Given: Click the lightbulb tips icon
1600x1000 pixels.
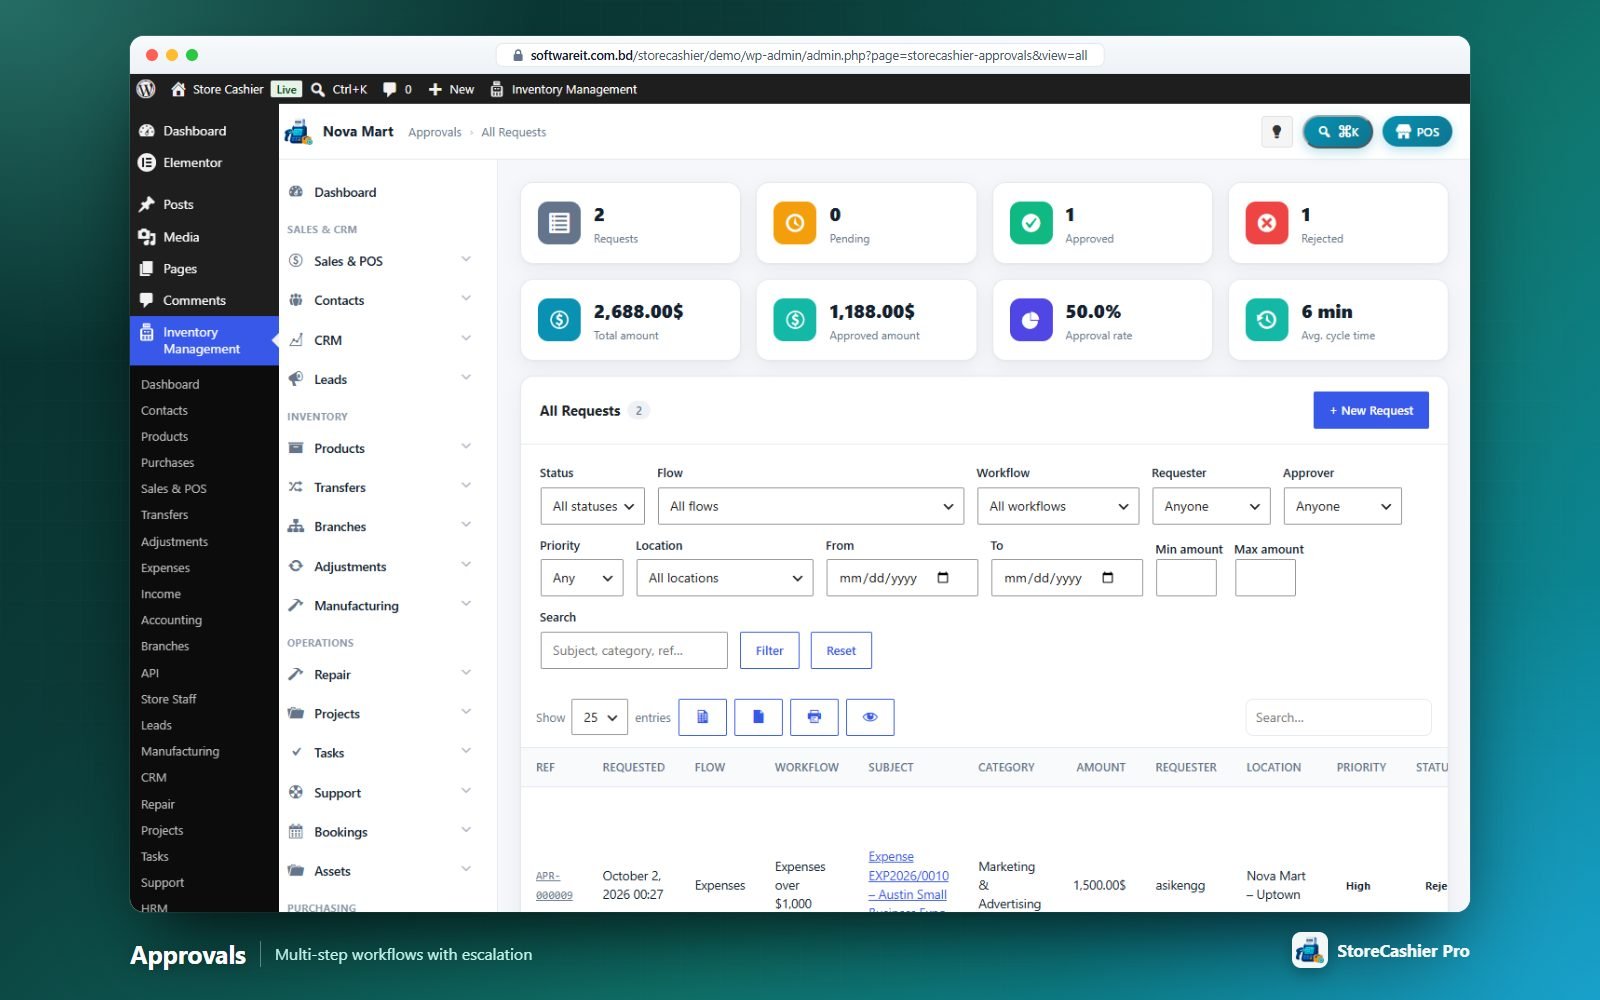Looking at the screenshot, I should (1276, 132).
